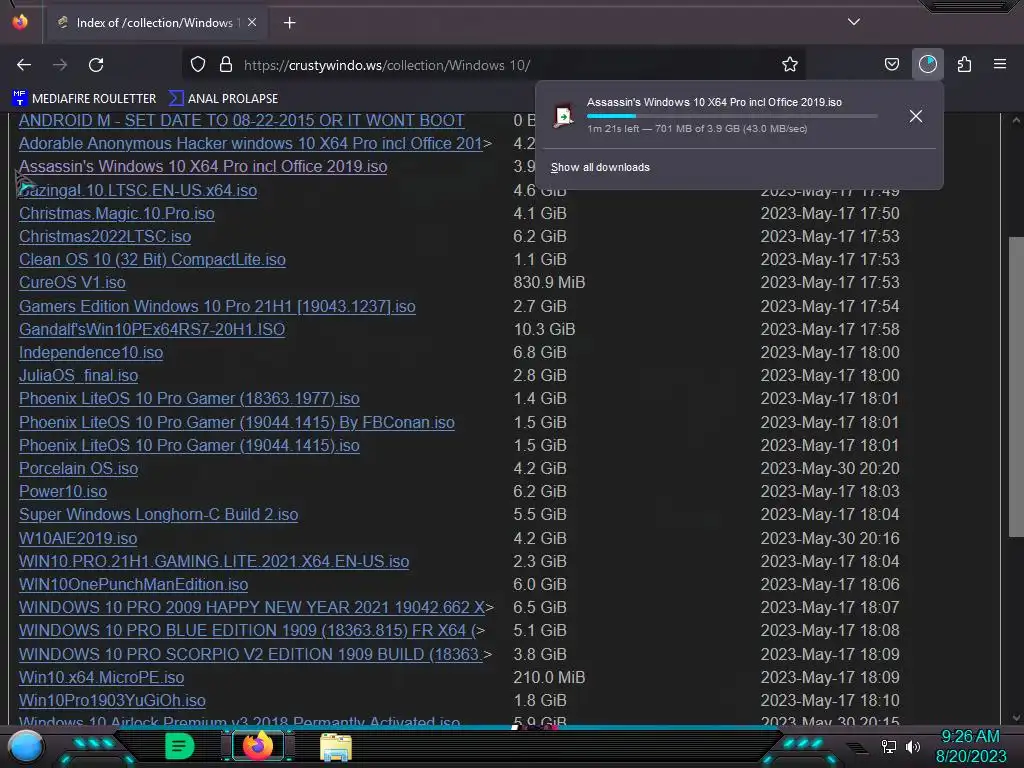Viewport: 1024px width, 768px height.
Task: Open tracking protection shield icon
Action: pos(198,65)
